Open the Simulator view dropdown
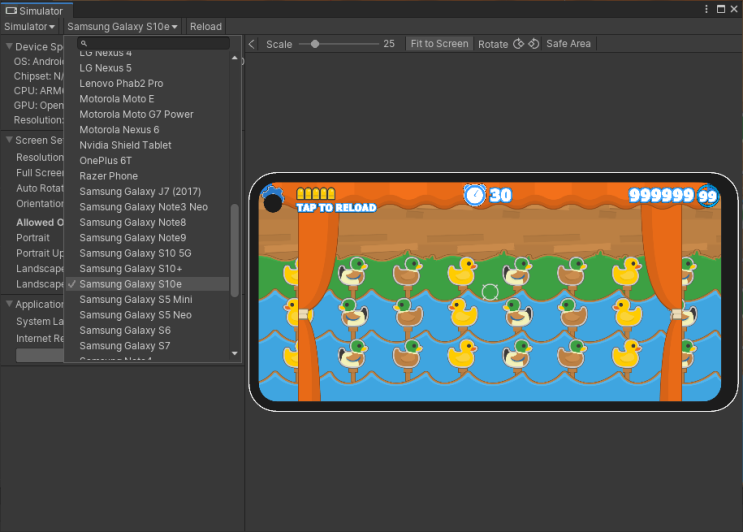 click(29, 27)
